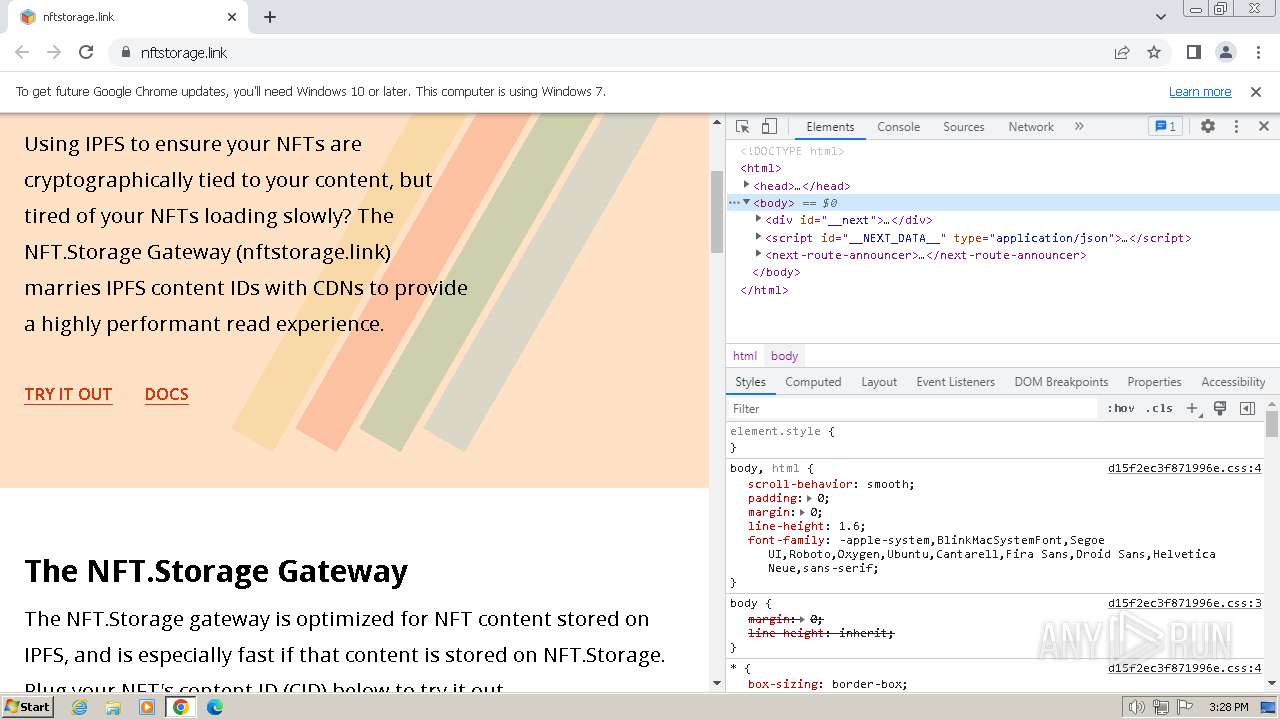Screen dimensions: 1280x720
Task: Open the Properties sidebar tab
Action: click(x=1154, y=382)
